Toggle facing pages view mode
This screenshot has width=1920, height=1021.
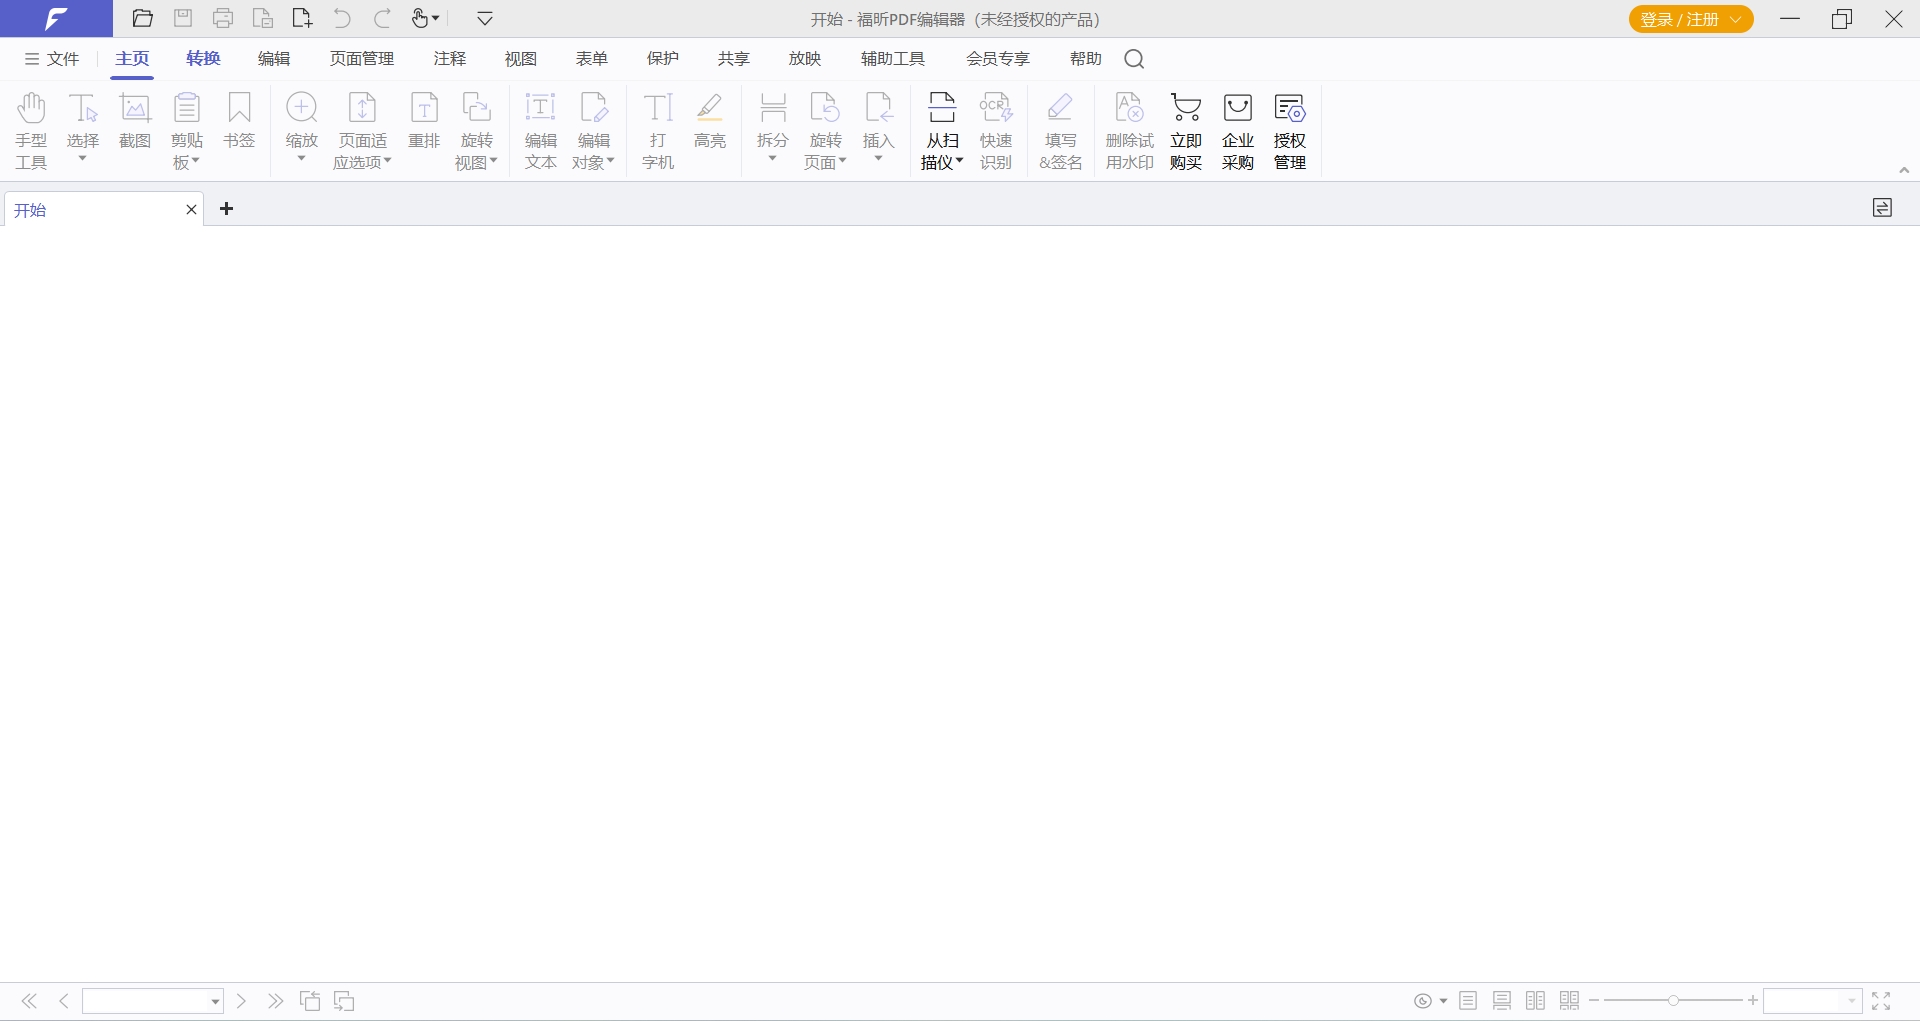click(x=1536, y=1001)
